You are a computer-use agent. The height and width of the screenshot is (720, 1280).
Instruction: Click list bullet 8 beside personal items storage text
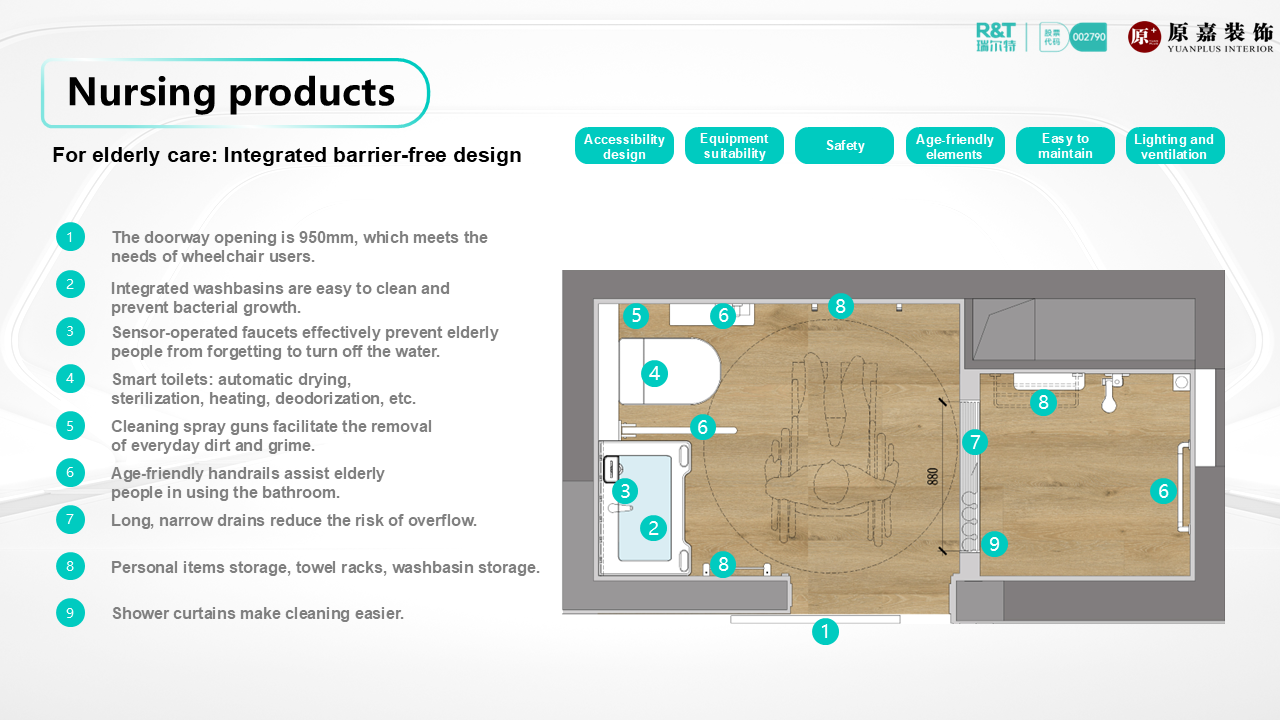(70, 566)
